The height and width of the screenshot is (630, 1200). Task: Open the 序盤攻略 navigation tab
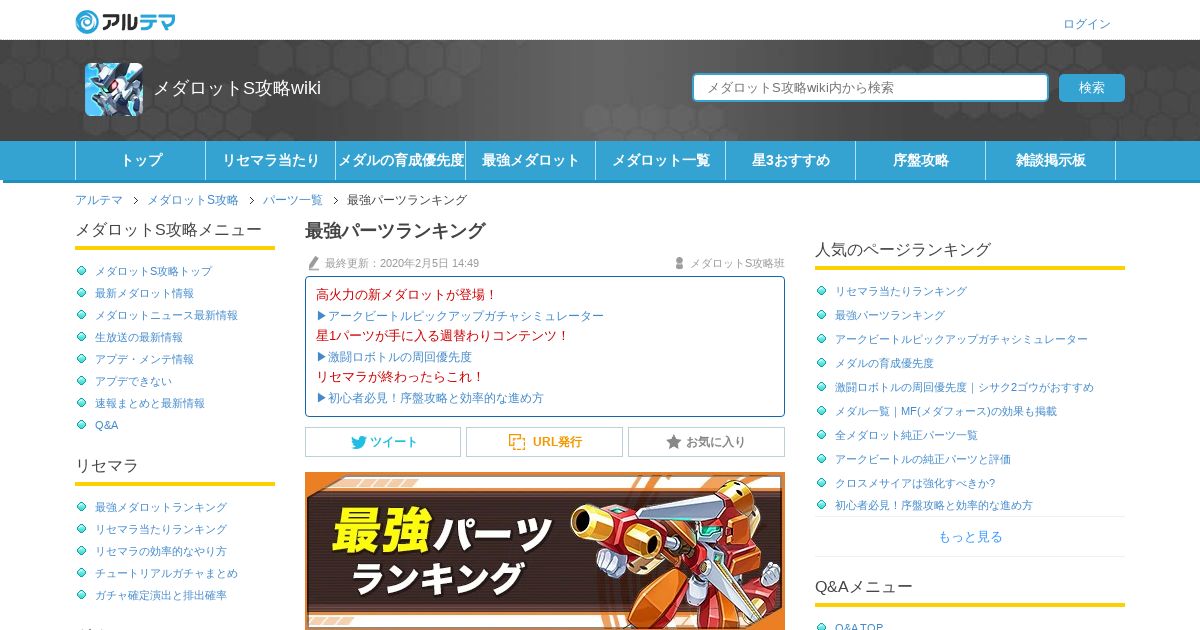click(921, 160)
